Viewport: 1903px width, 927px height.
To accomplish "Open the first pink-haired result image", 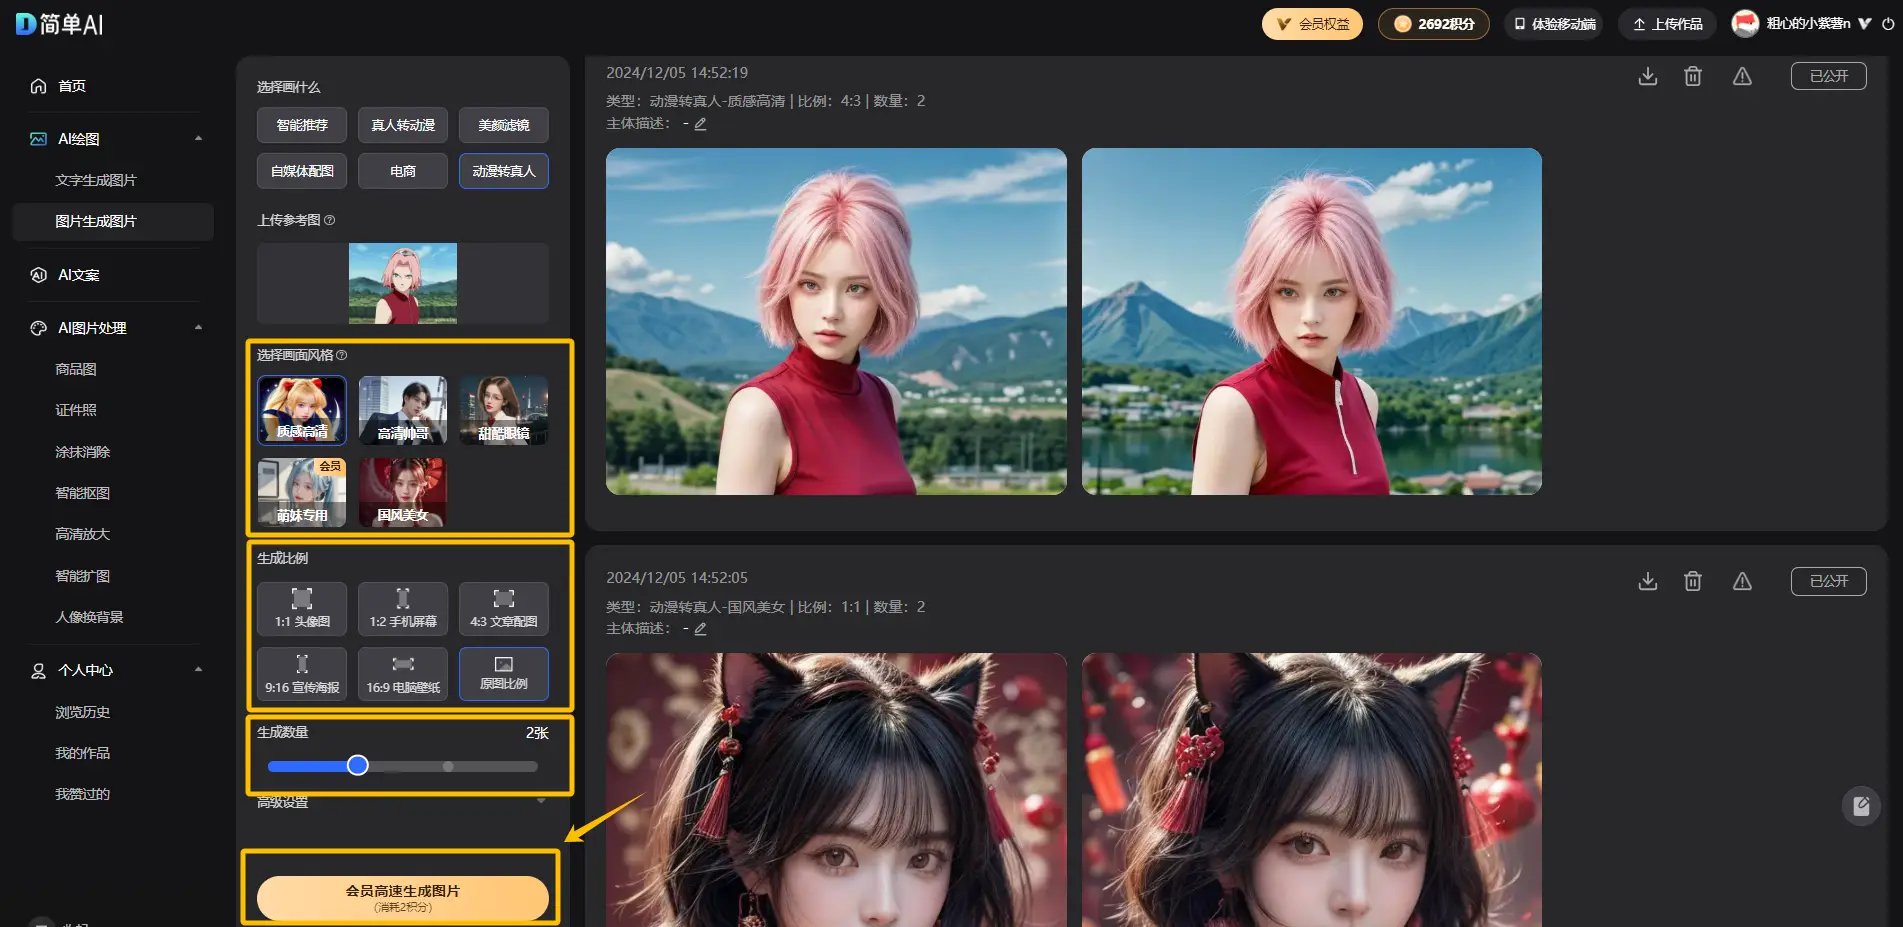I will (836, 321).
